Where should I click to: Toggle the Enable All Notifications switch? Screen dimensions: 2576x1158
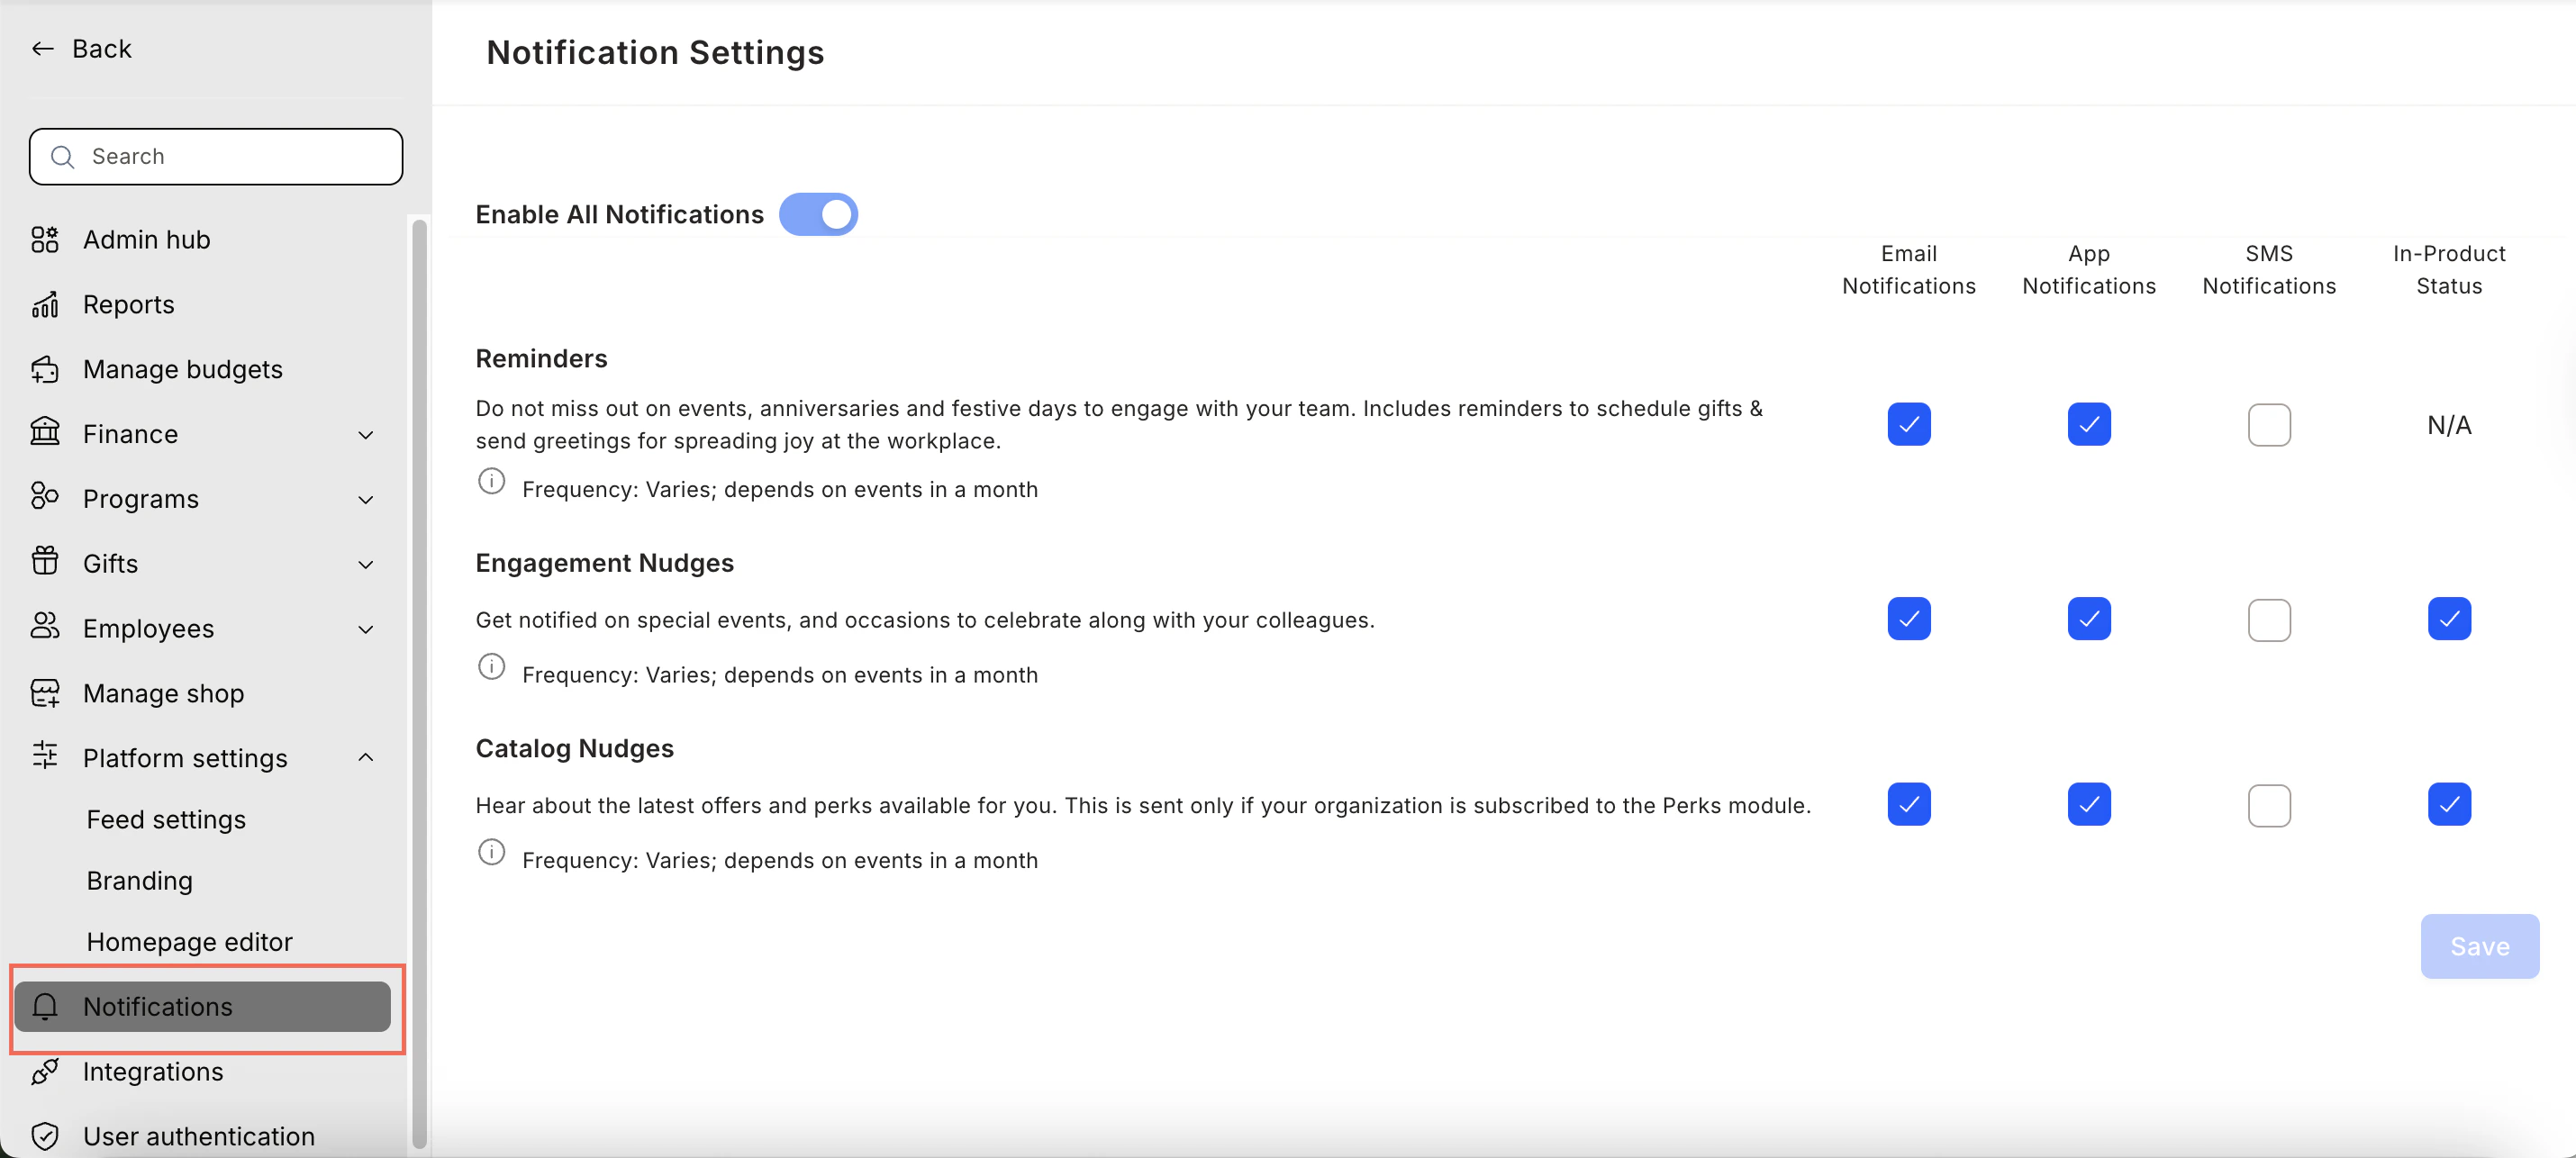click(x=818, y=214)
